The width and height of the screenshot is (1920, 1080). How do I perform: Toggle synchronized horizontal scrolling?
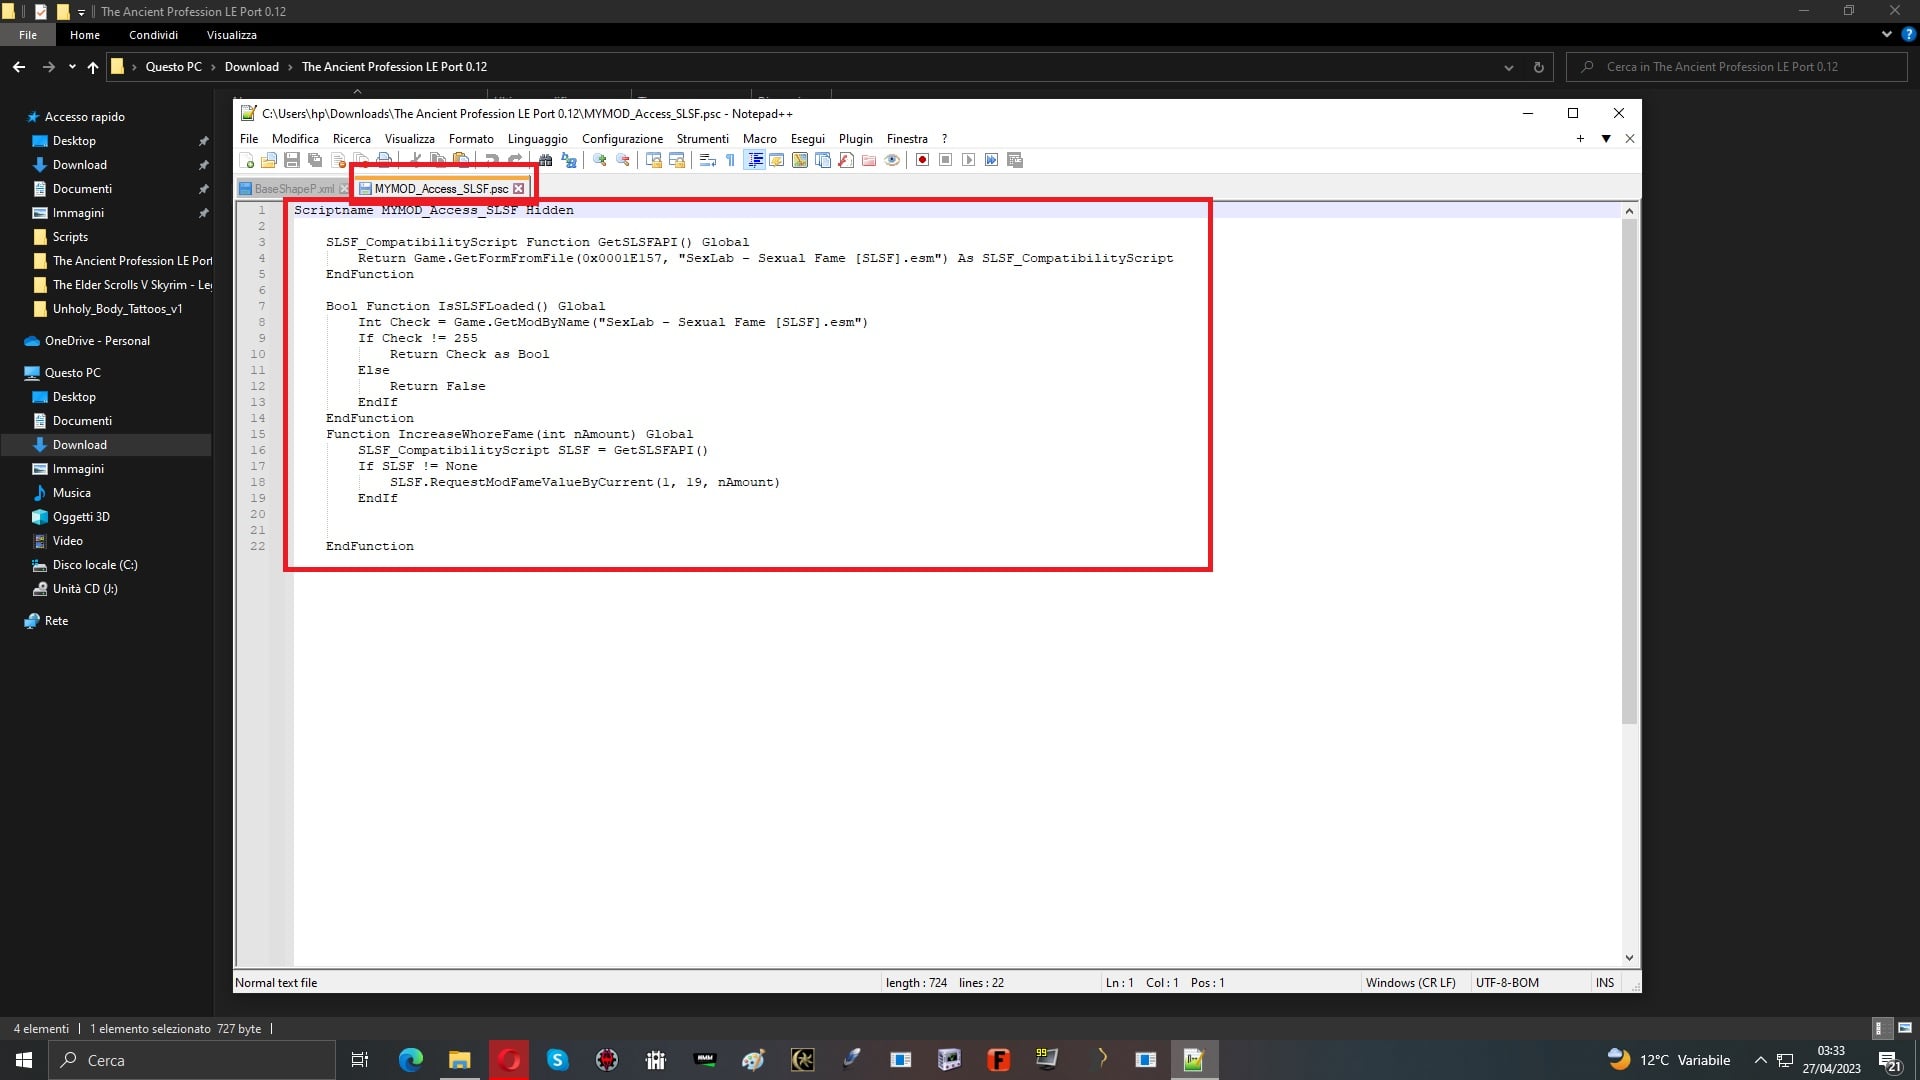point(677,160)
